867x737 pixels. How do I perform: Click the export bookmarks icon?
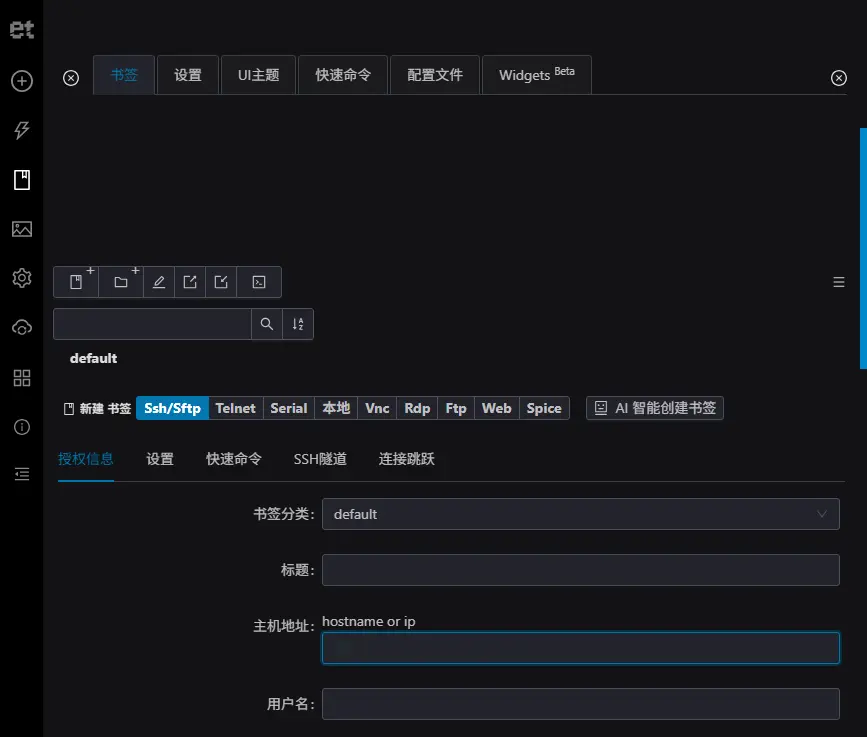[190, 282]
